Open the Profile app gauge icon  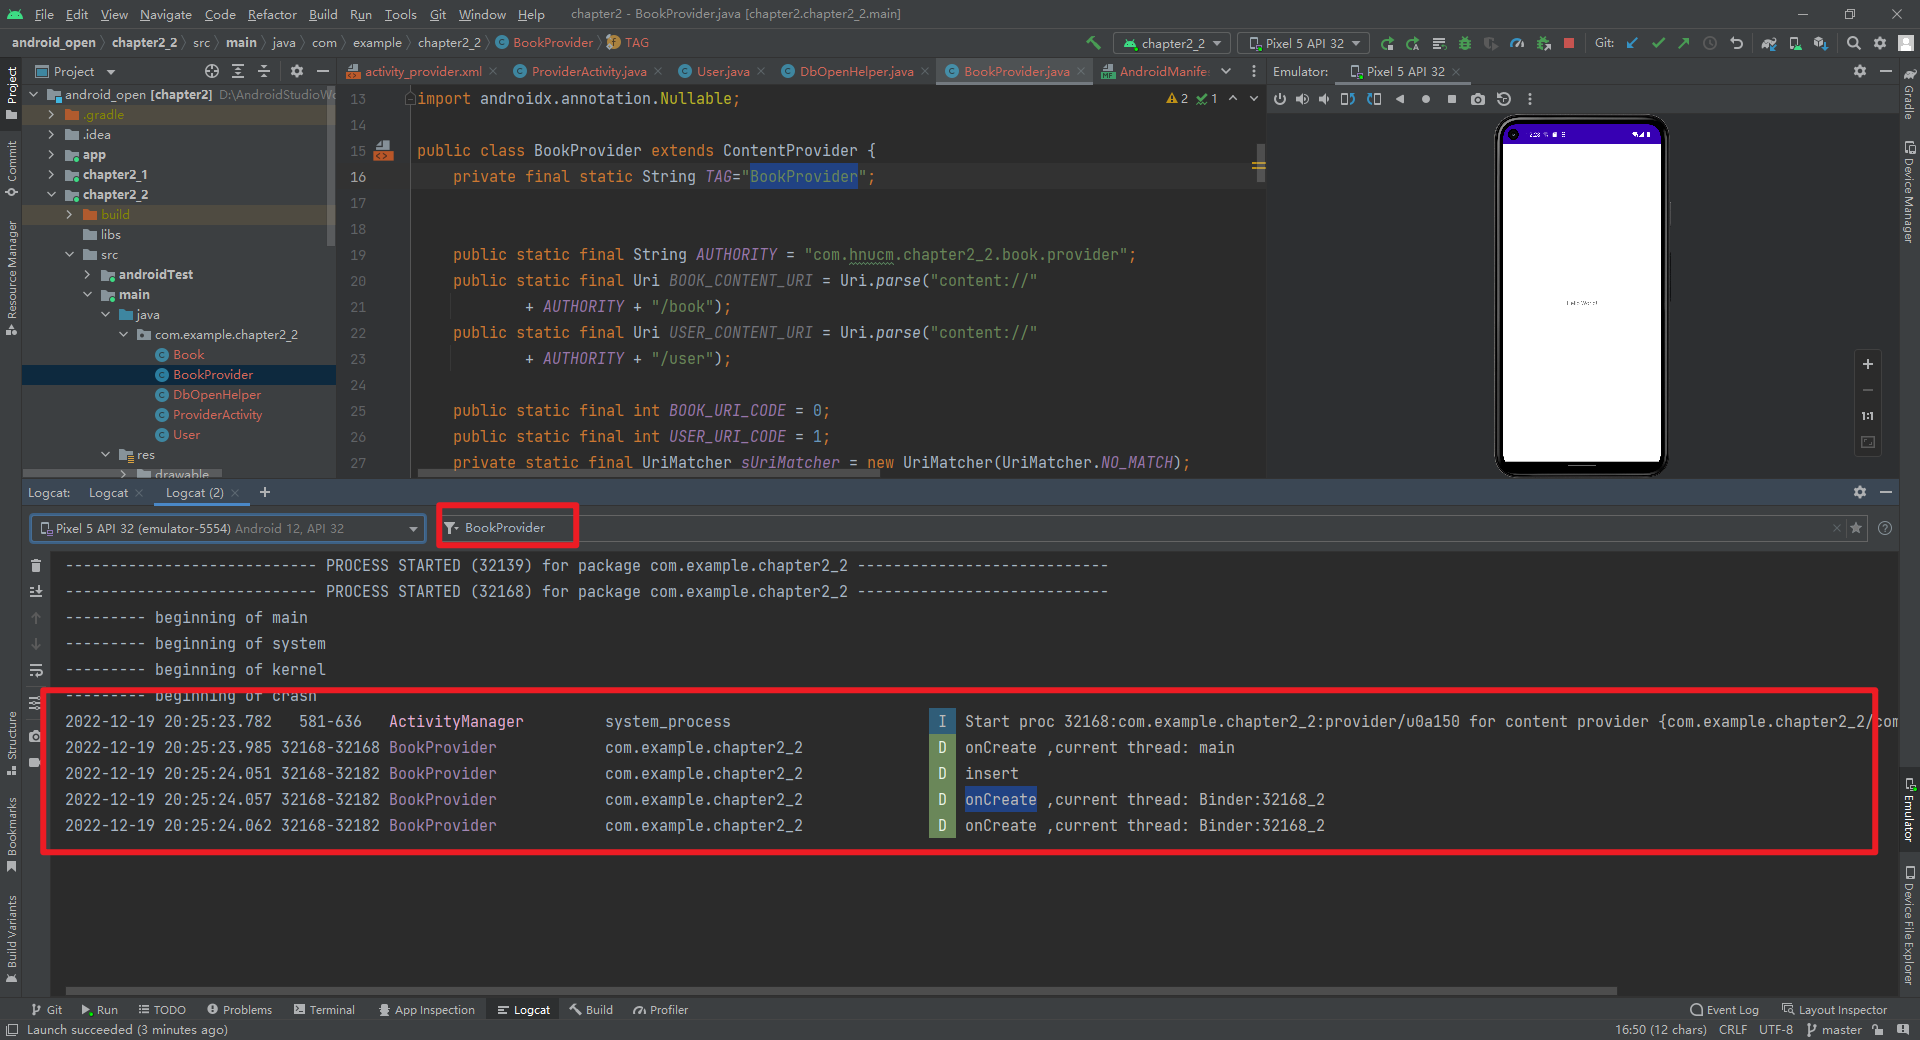coord(1517,43)
